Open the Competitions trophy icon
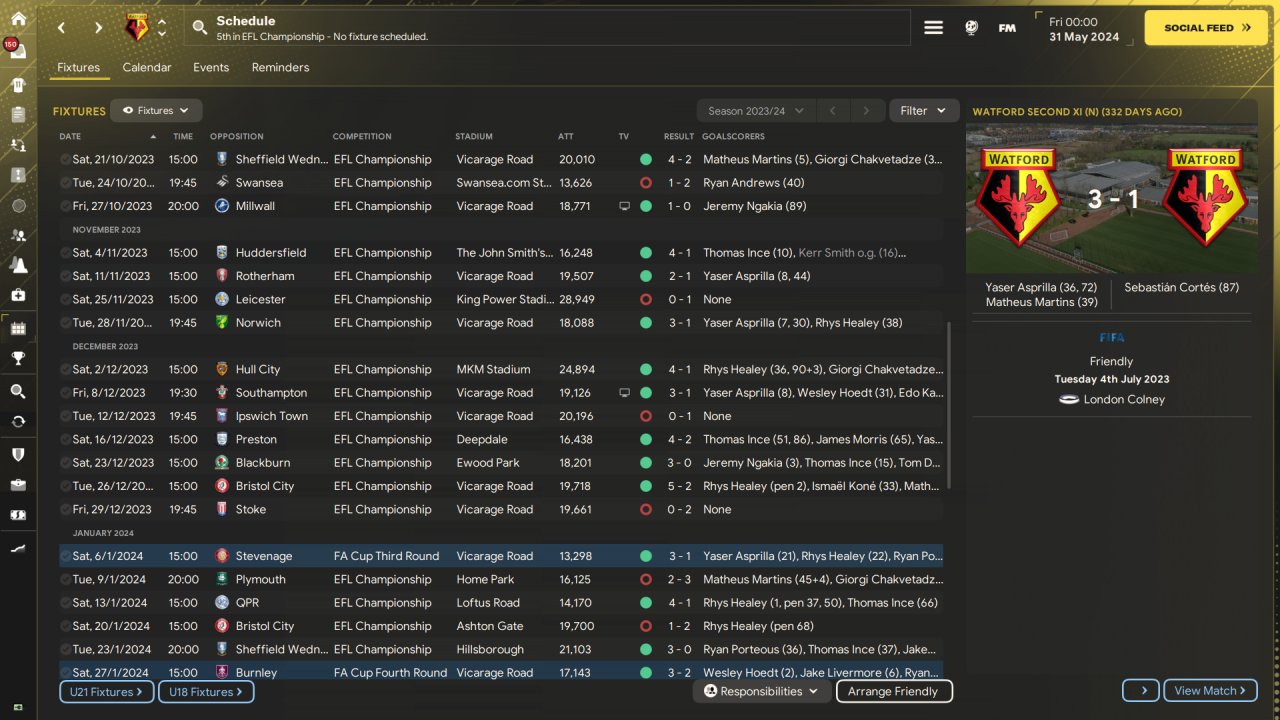This screenshot has height=720, width=1280. [18, 358]
